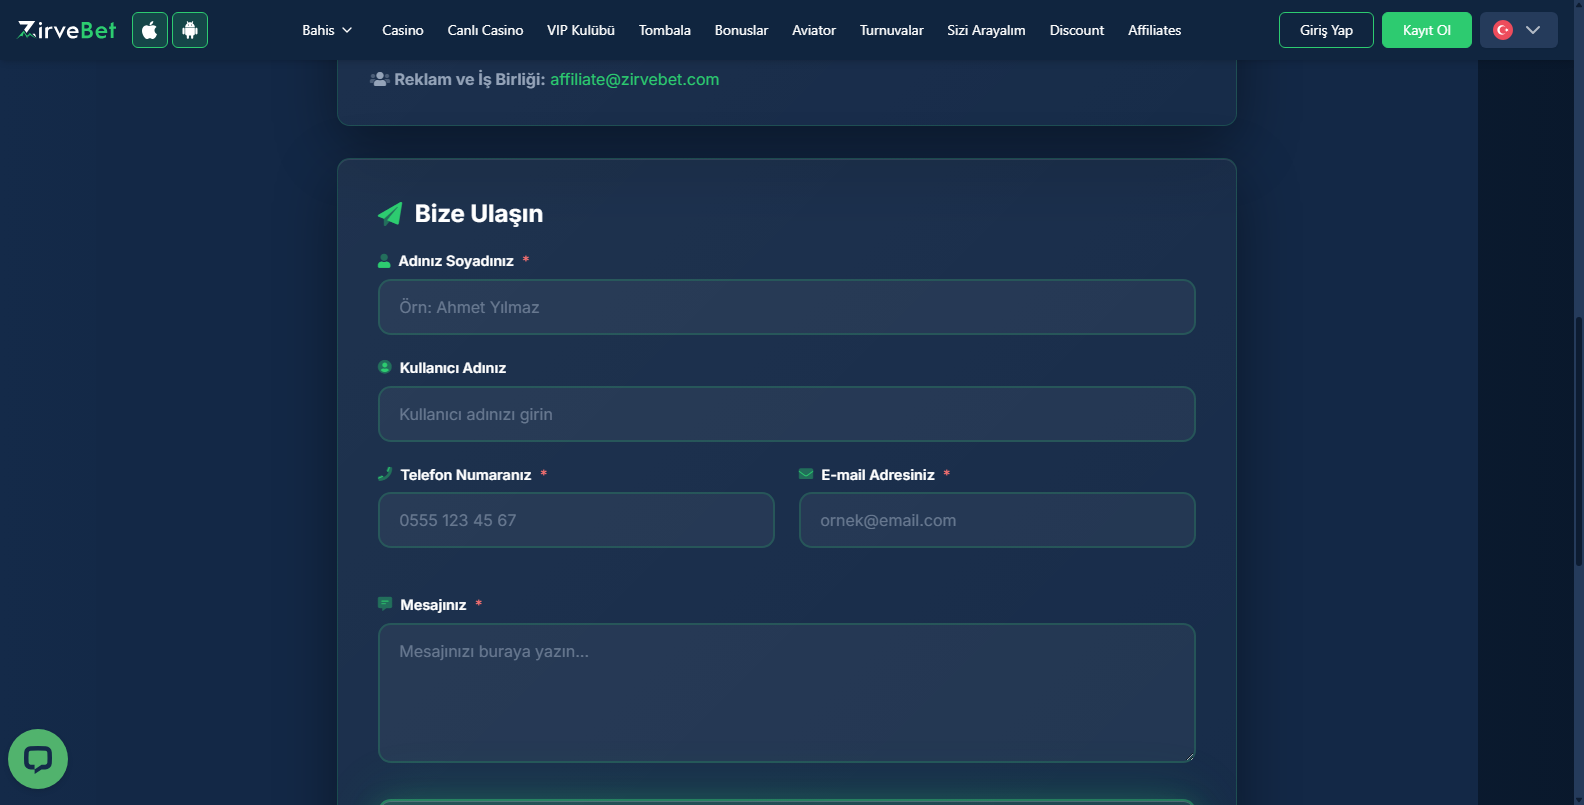Click the group icon beside Reklam ve İş Birliği
The height and width of the screenshot is (805, 1584).
pyautogui.click(x=379, y=79)
